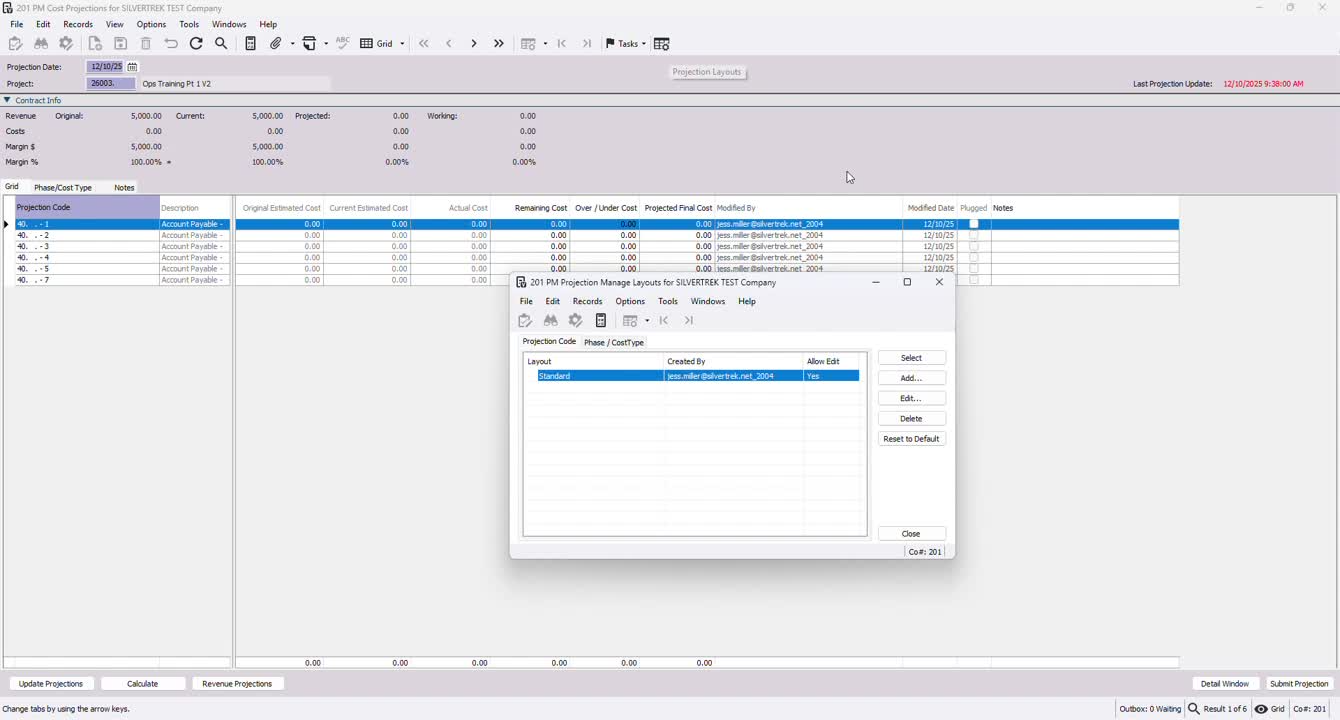Go to next record arrow in main toolbar
This screenshot has width=1340, height=720.
click(x=474, y=44)
